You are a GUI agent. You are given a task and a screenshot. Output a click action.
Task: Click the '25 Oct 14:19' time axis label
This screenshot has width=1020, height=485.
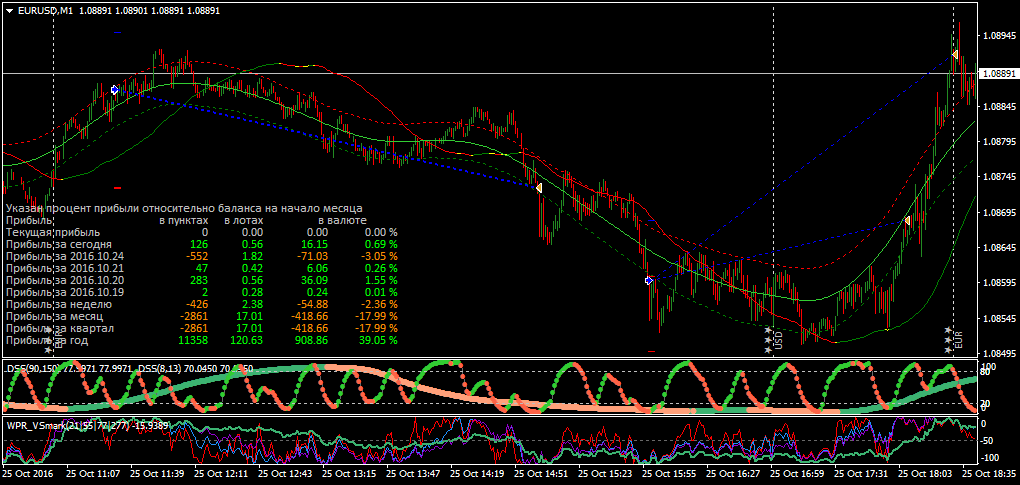coord(477,475)
